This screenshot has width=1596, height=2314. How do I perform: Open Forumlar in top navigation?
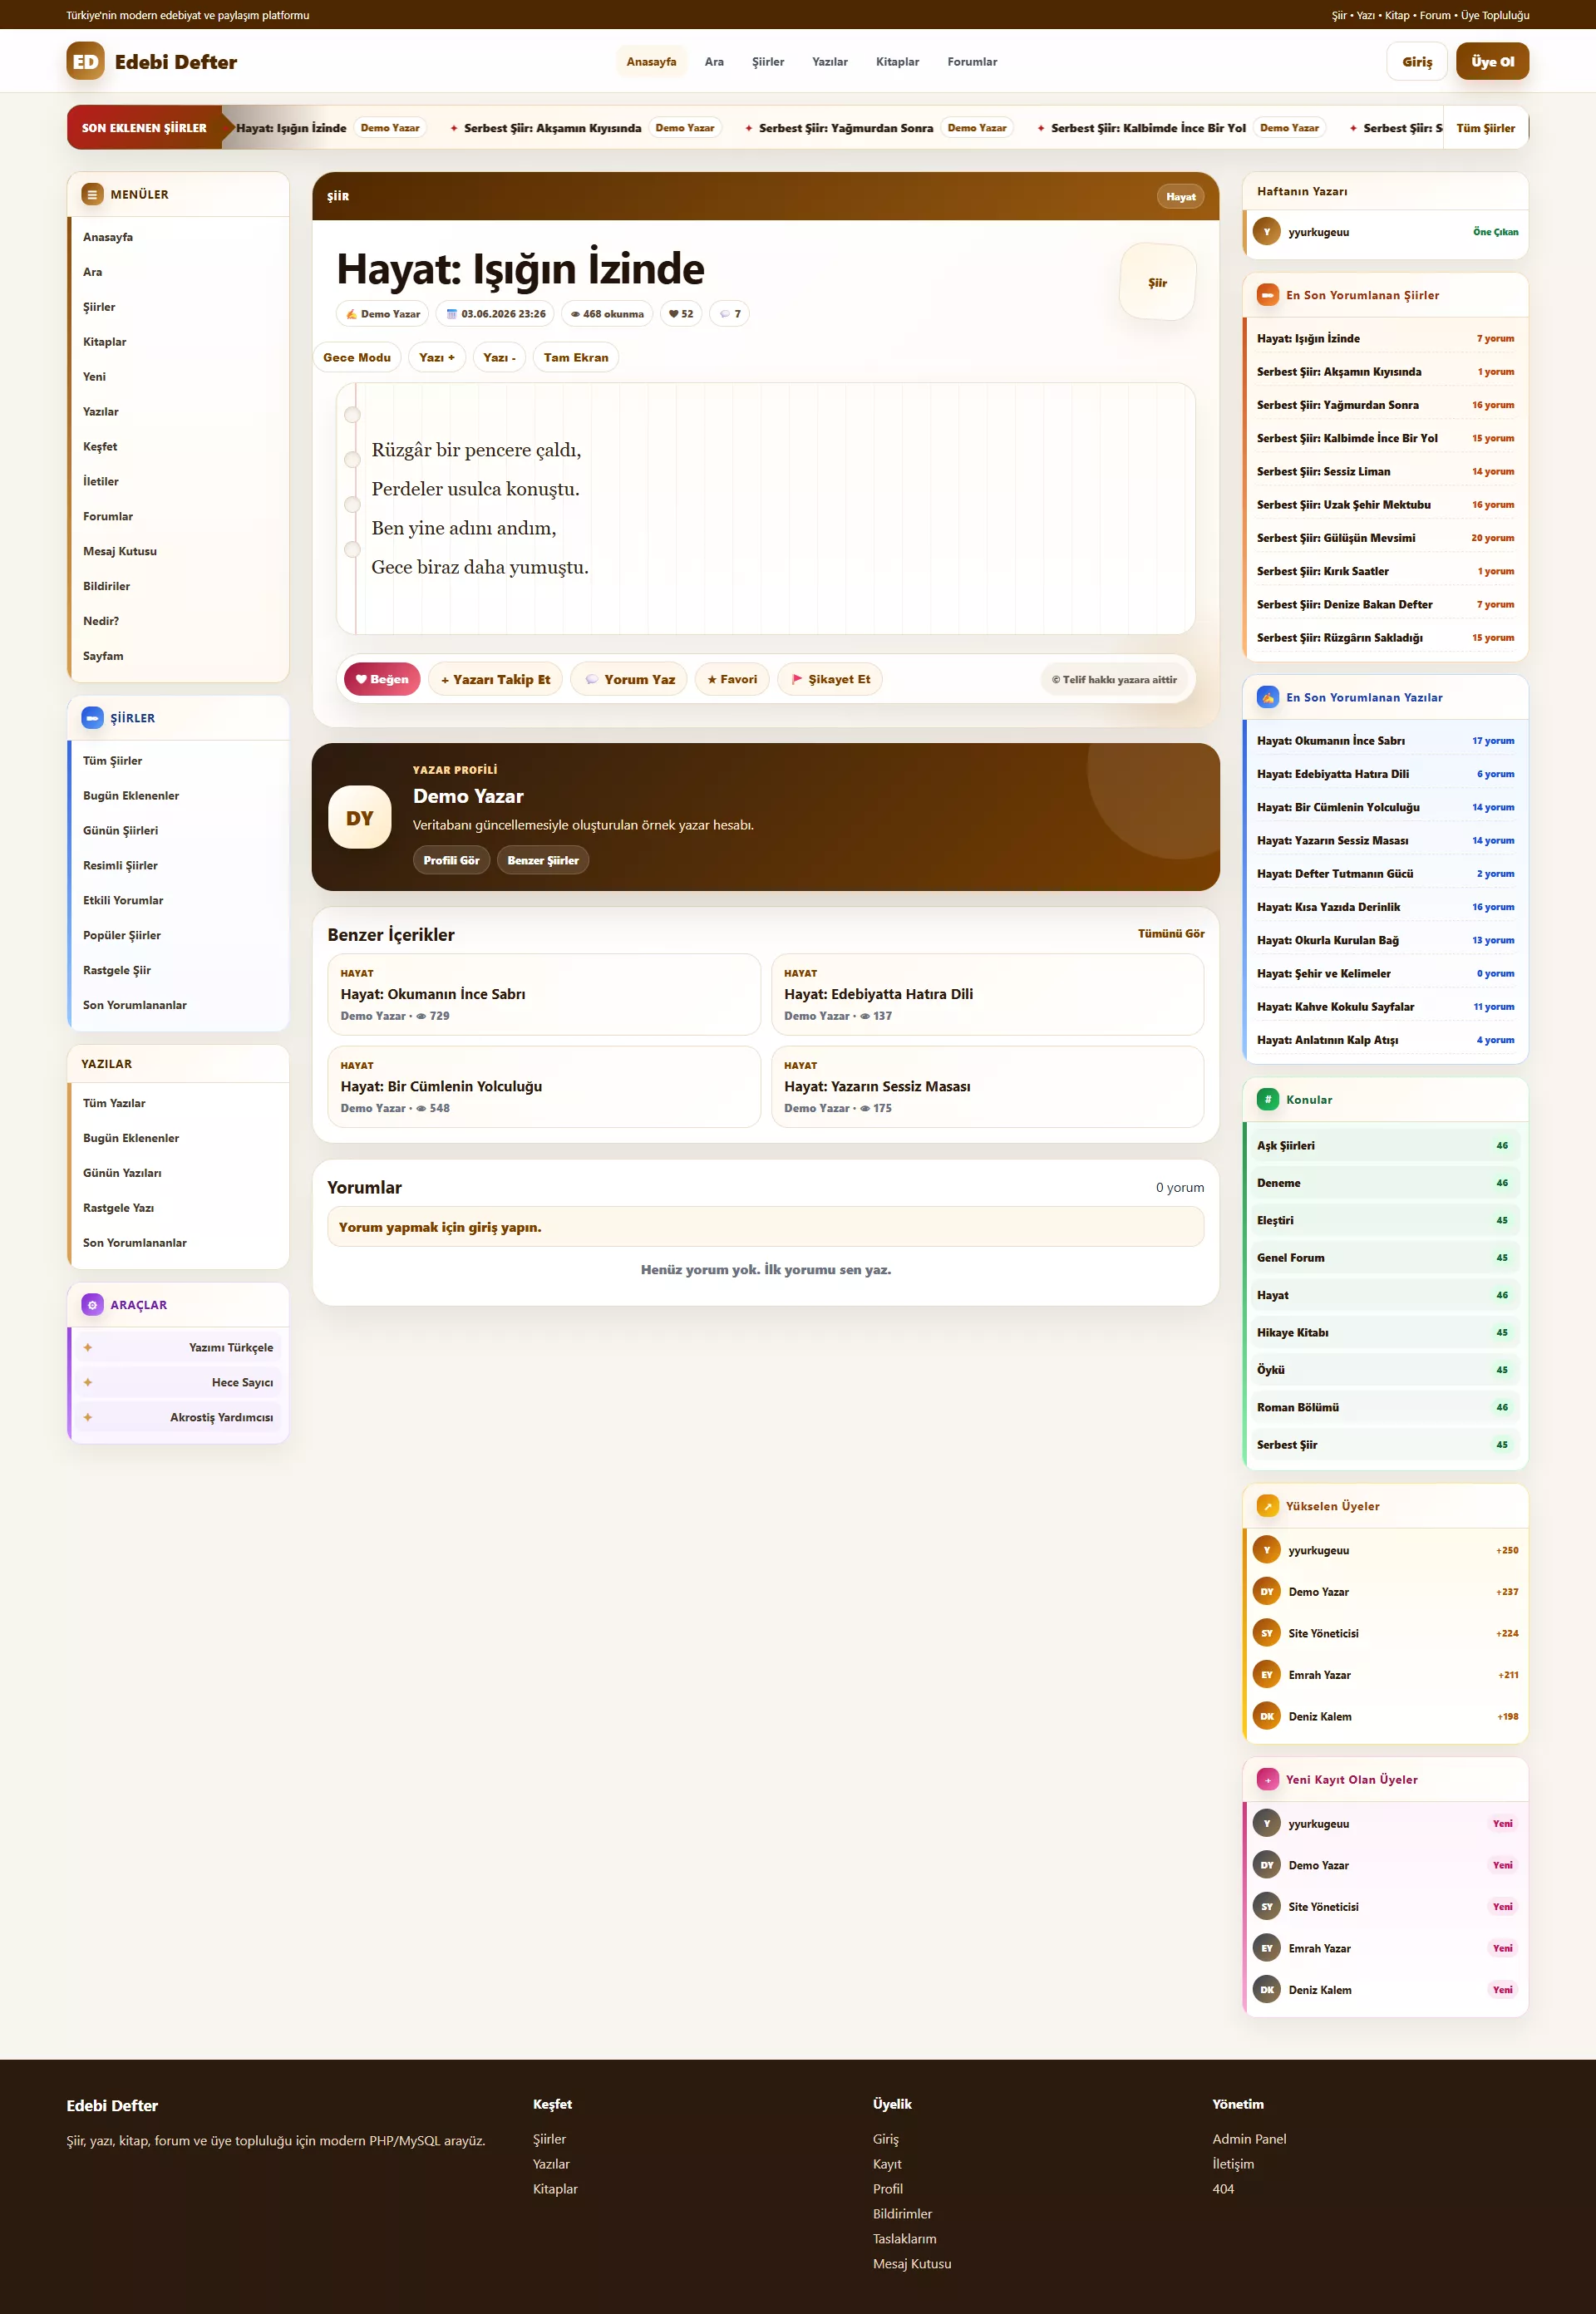pyautogui.click(x=972, y=62)
